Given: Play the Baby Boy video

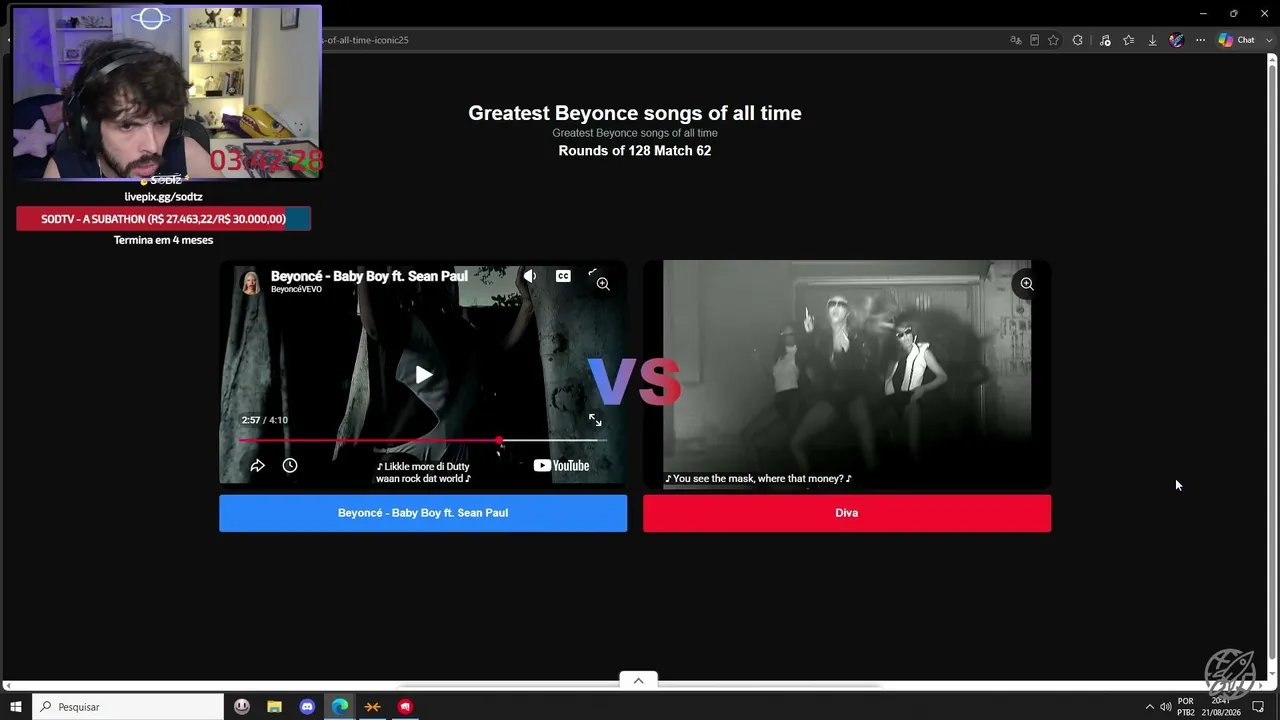Looking at the screenshot, I should point(424,375).
